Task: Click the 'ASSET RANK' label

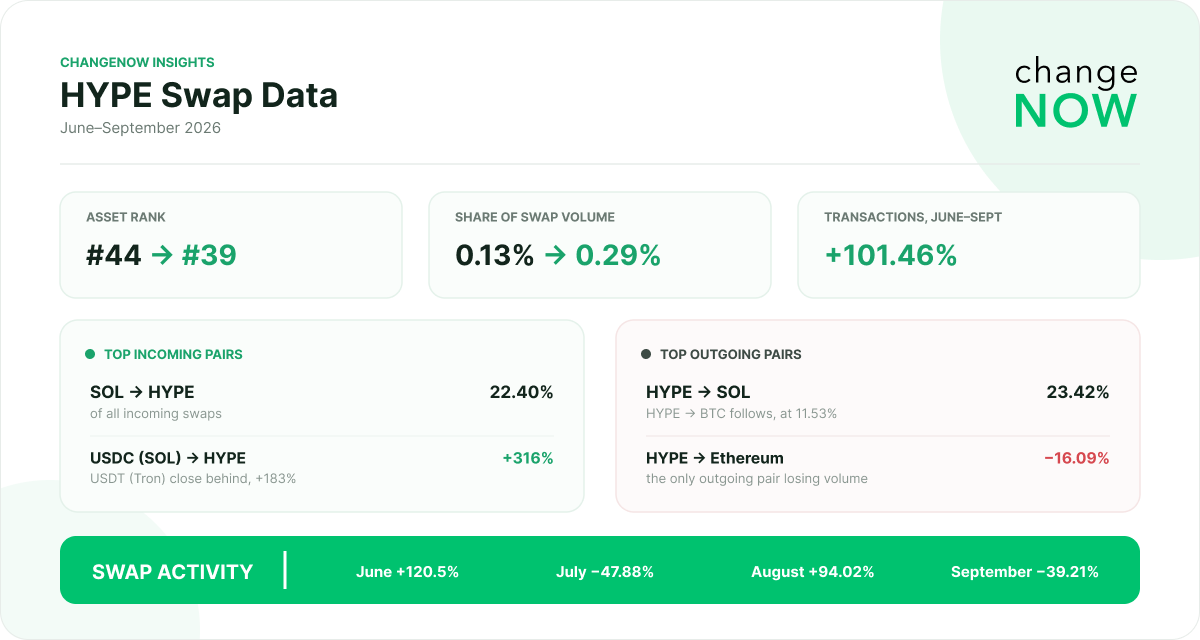Action: (126, 217)
